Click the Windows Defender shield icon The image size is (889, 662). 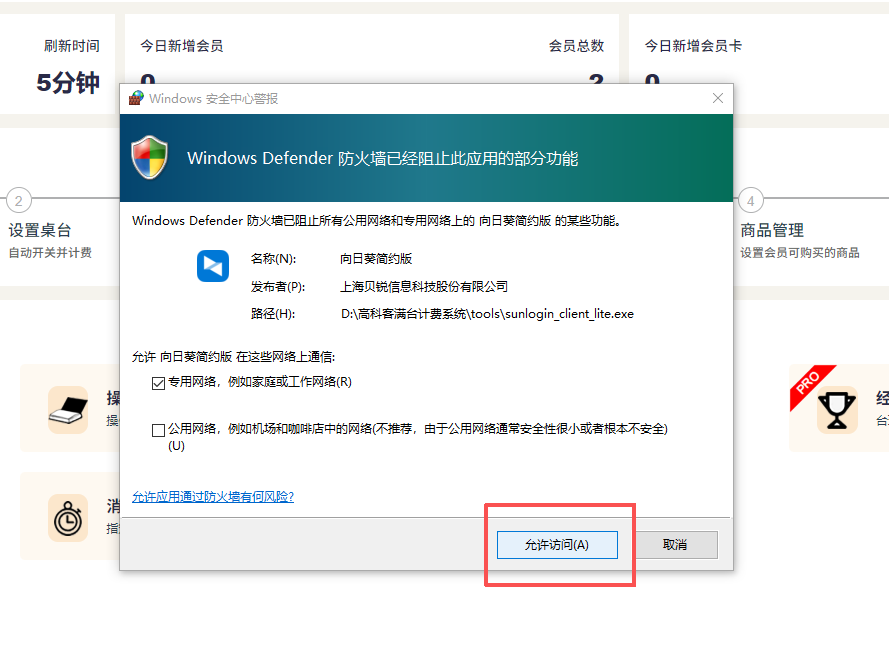click(x=150, y=158)
